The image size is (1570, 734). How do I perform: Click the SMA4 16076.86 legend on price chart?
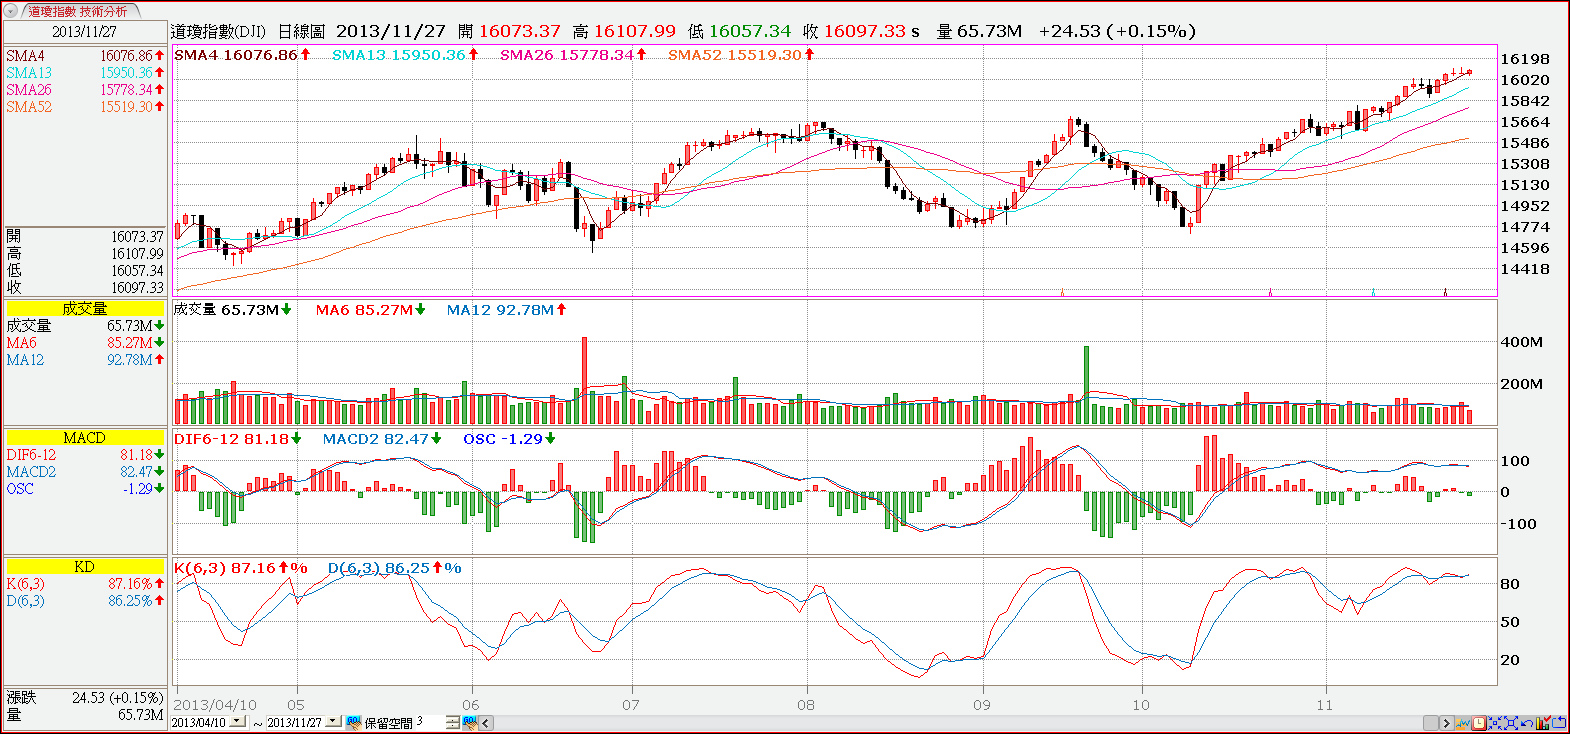tap(242, 55)
